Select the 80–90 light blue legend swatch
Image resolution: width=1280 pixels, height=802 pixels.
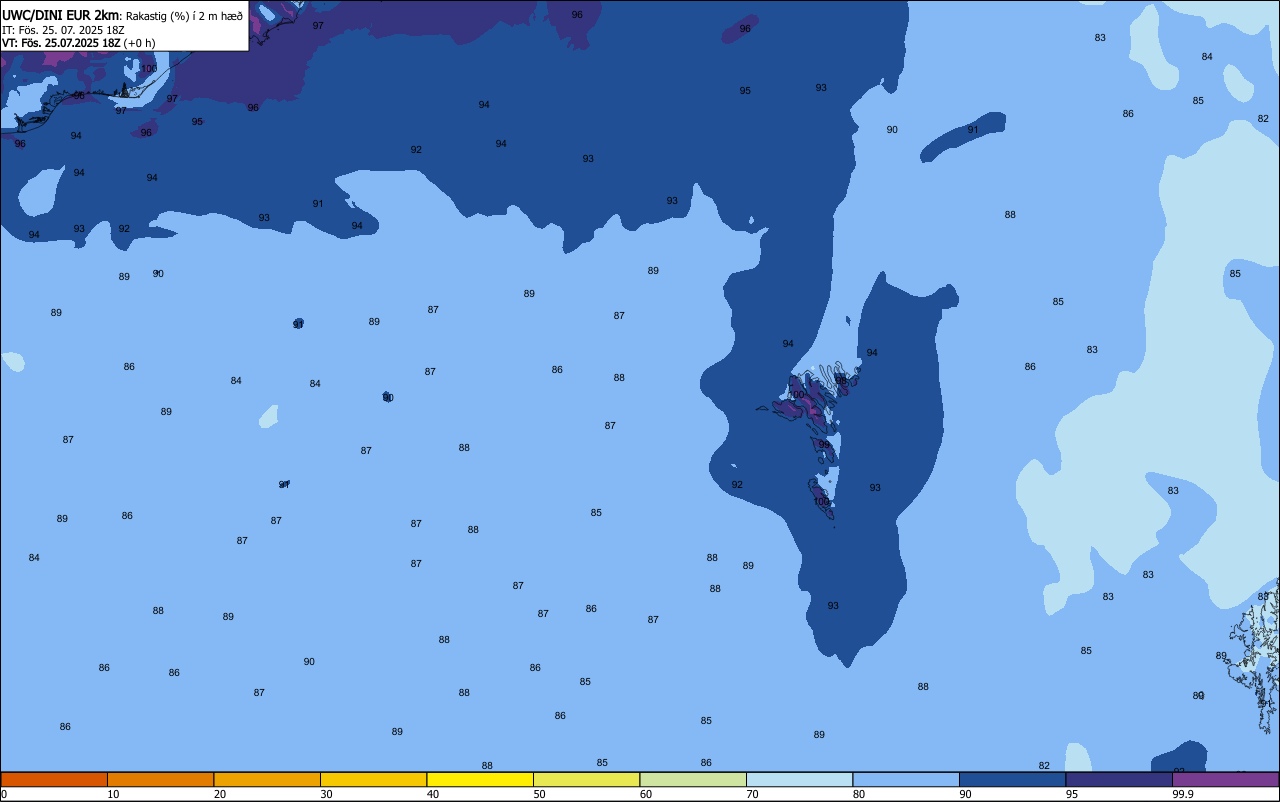tap(906, 779)
